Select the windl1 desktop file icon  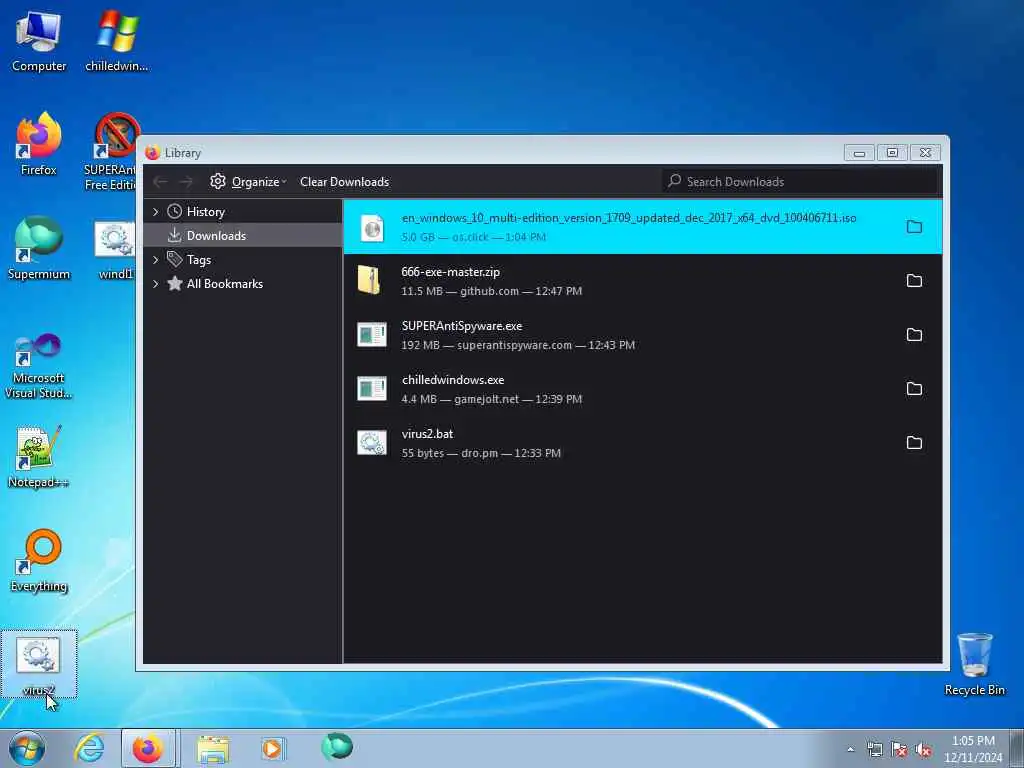click(x=115, y=251)
